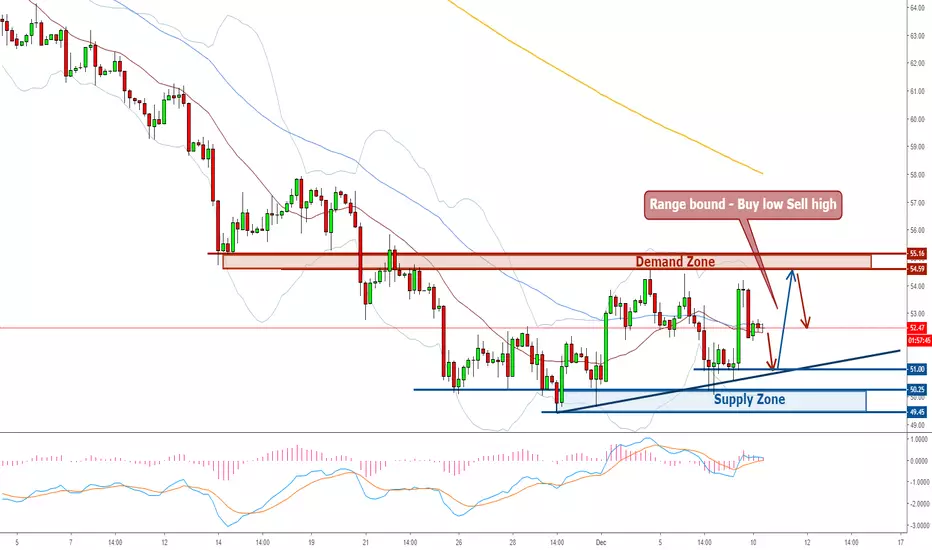Click the 61.00 price axis label

(x=917, y=91)
